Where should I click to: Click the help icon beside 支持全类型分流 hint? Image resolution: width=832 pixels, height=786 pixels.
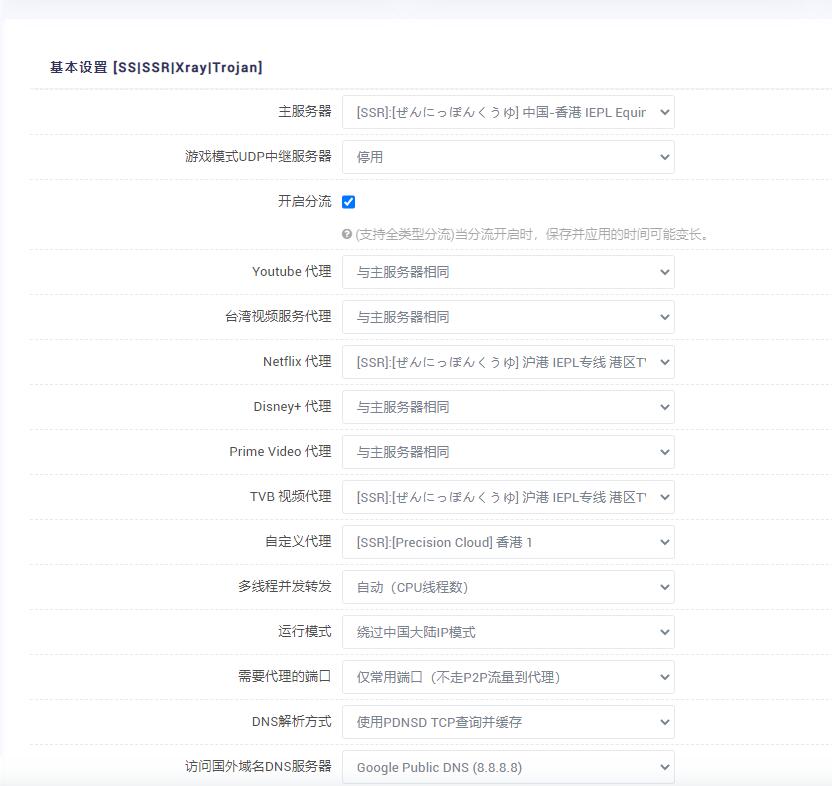point(346,234)
